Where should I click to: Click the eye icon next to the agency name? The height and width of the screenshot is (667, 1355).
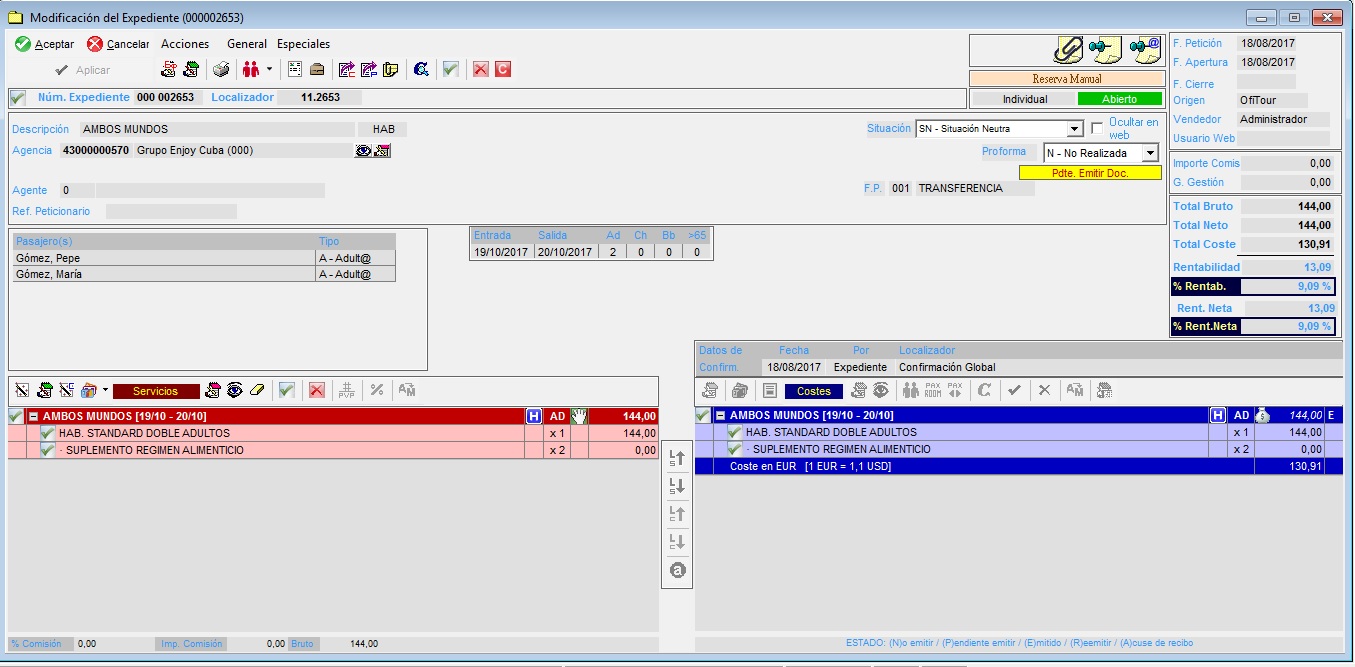tap(363, 151)
